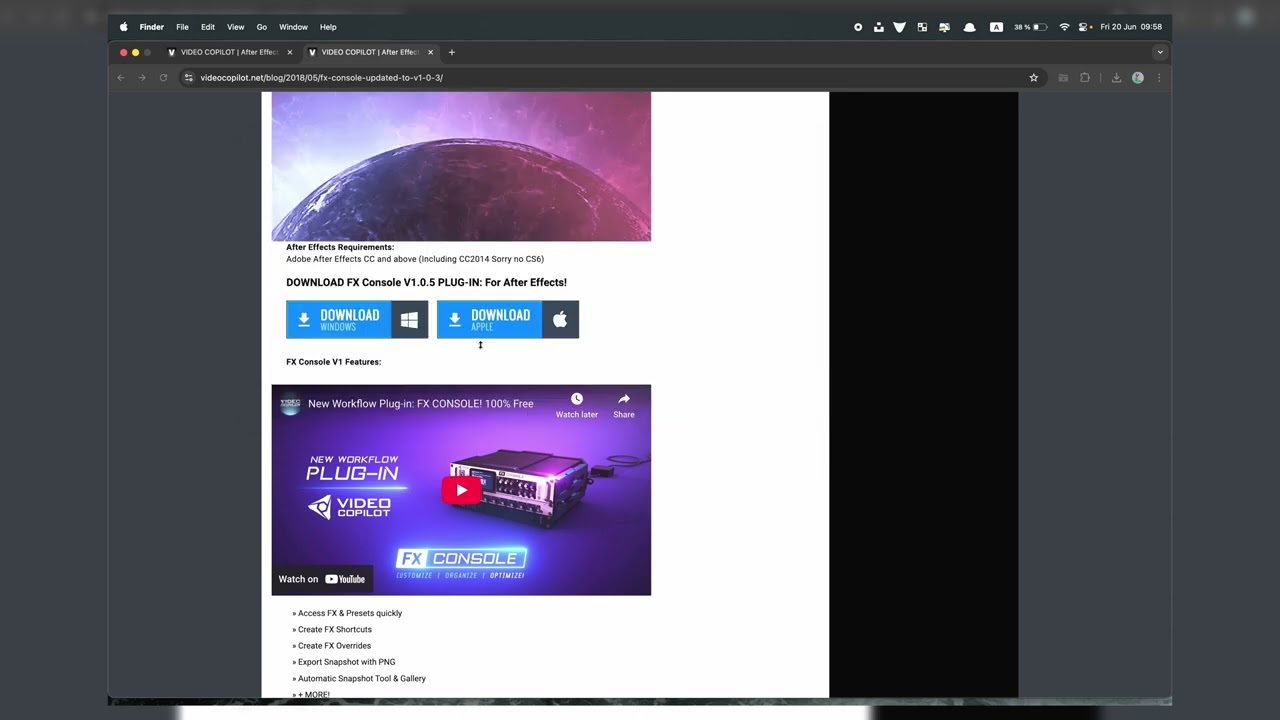Share the embedded YouTube video
The image size is (1280, 720).
tap(624, 405)
